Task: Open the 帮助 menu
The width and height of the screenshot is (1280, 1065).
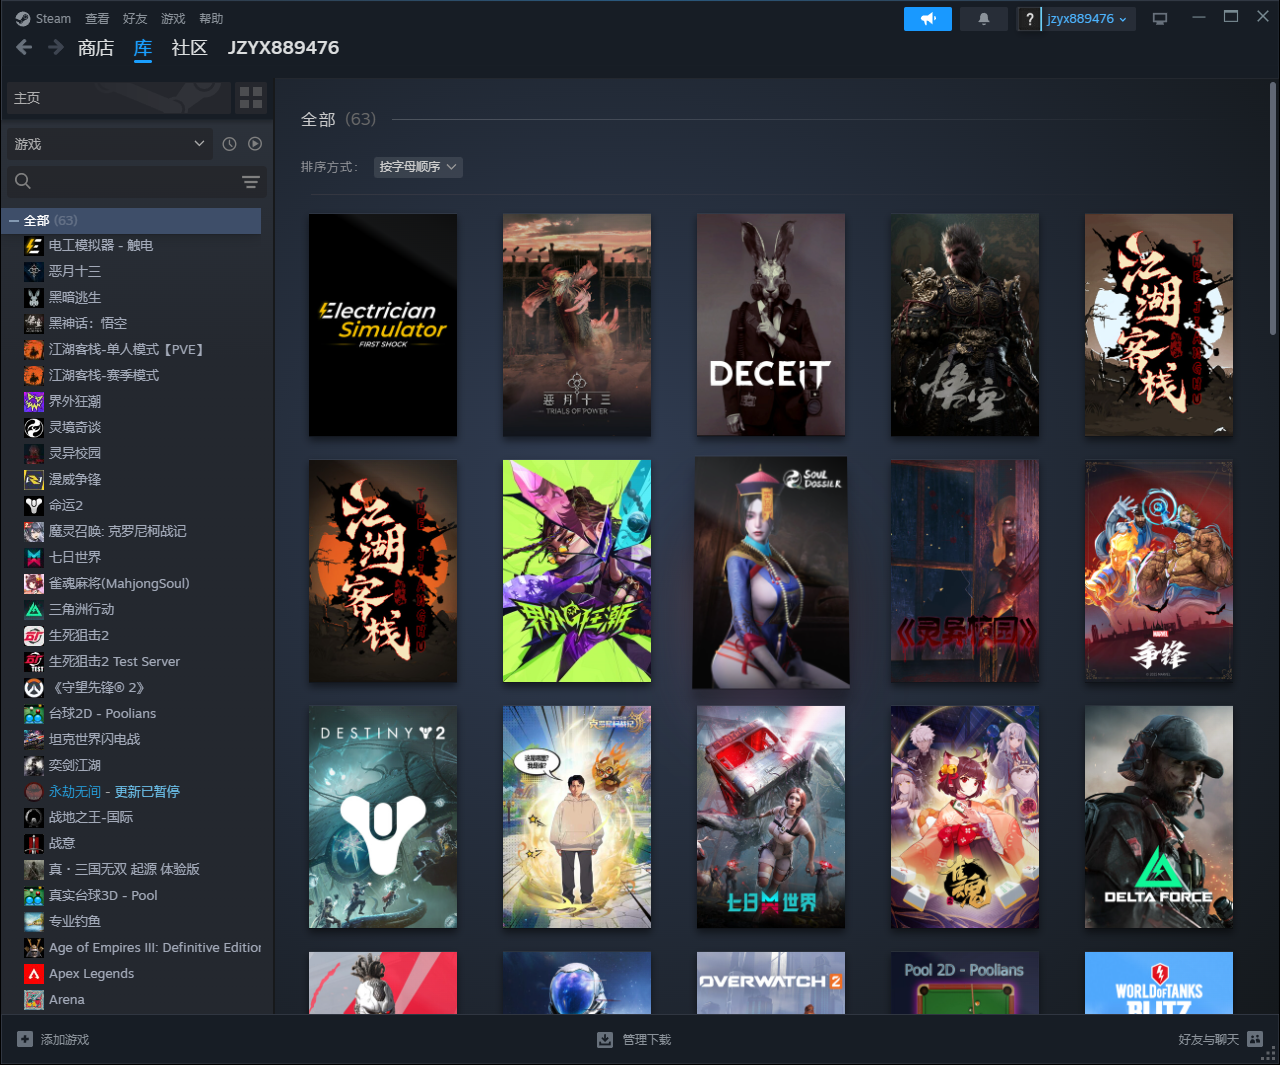Action: 211,18
